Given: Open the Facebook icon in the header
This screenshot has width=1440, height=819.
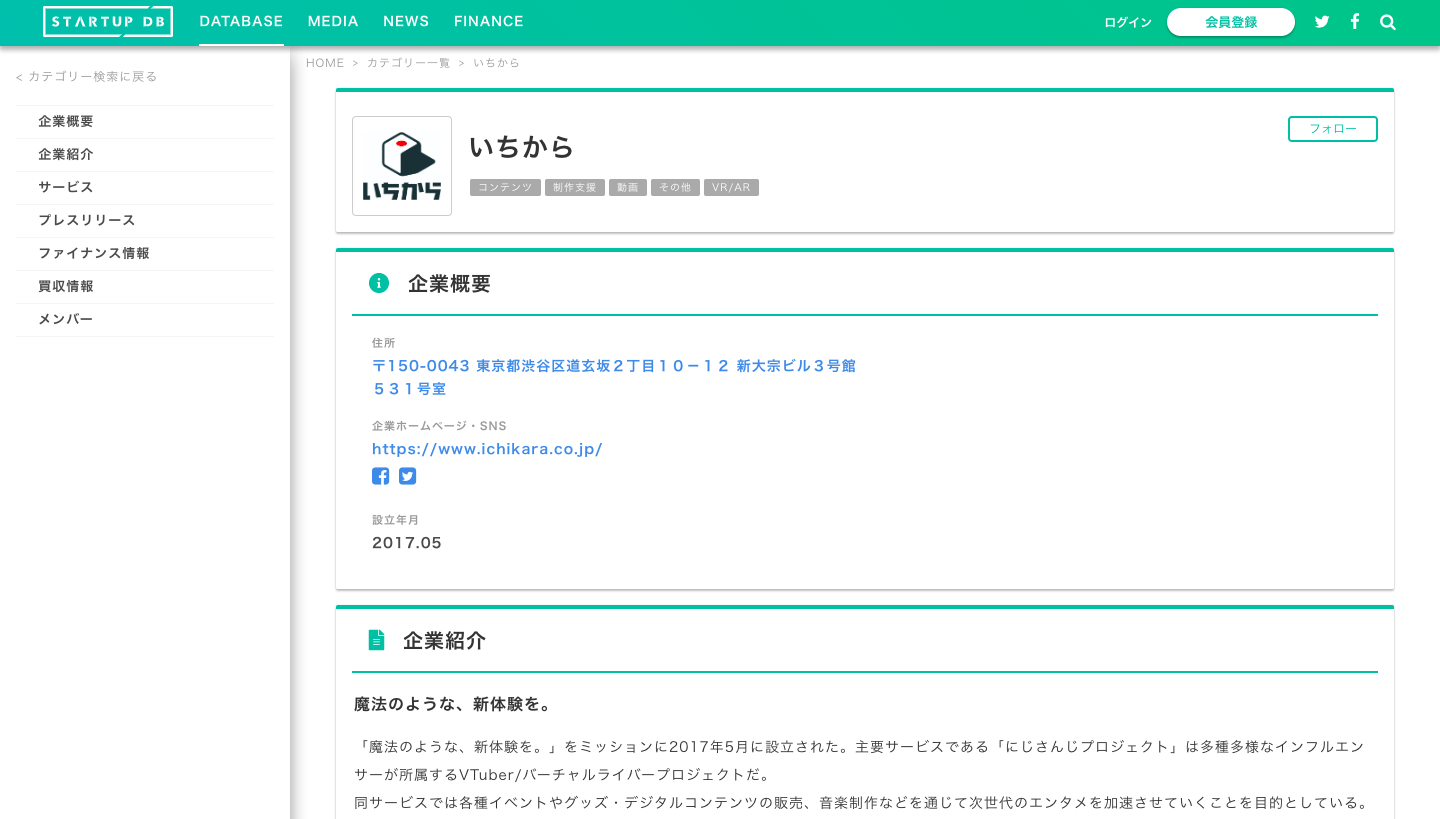Looking at the screenshot, I should pyautogui.click(x=1355, y=21).
